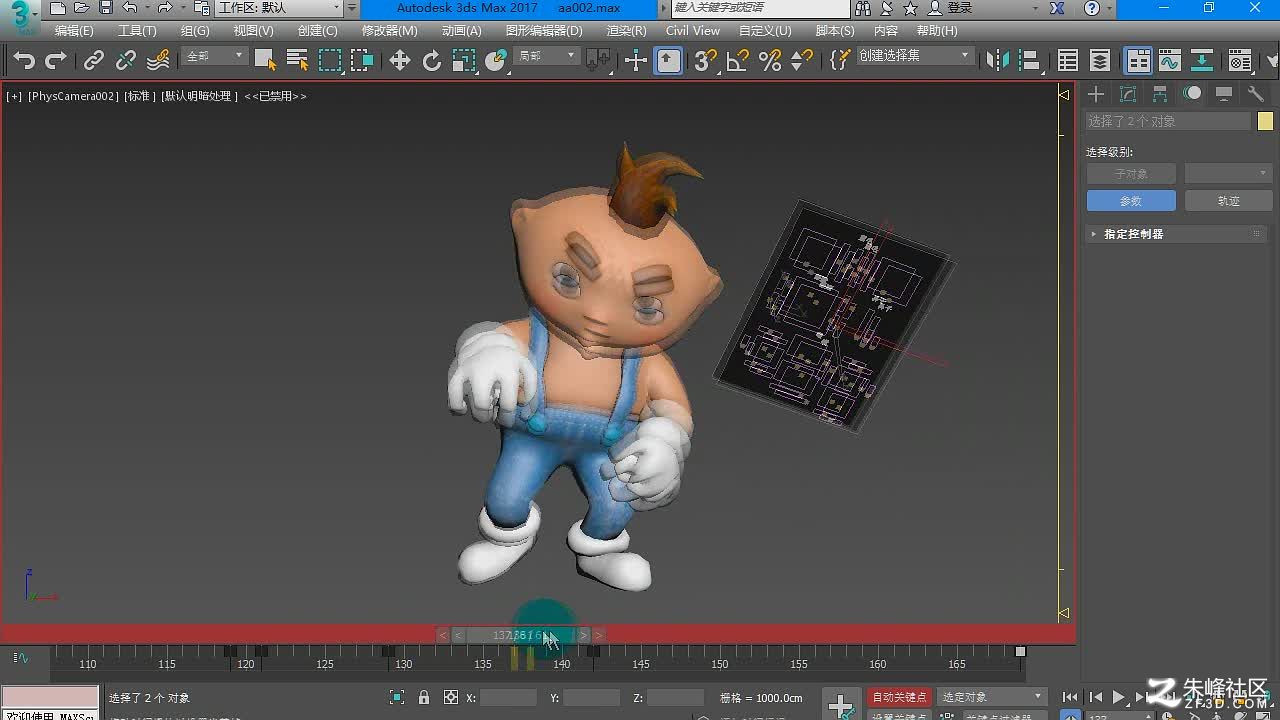Viewport: 1280px width, 720px height.
Task: Activate the Select and Link tool
Action: (x=94, y=61)
